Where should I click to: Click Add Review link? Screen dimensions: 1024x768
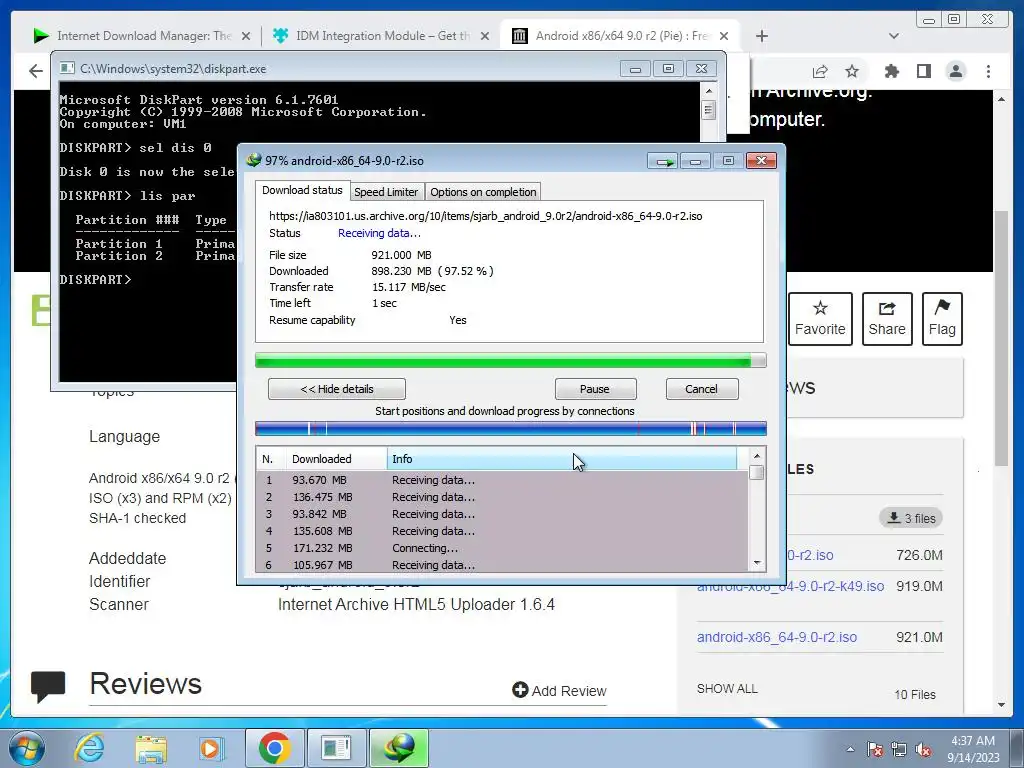point(560,691)
